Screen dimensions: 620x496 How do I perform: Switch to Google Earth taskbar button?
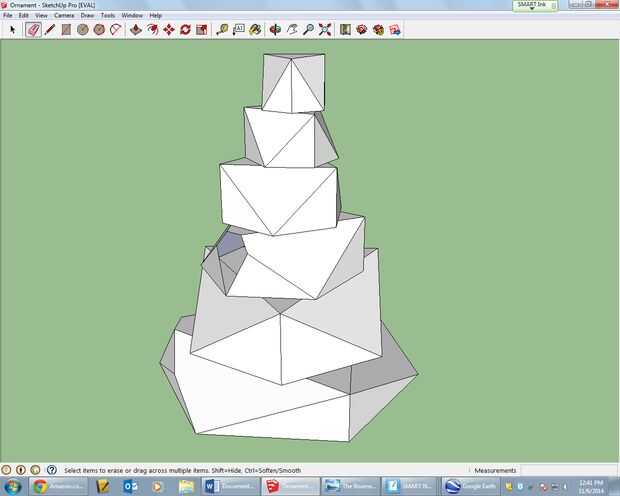pos(471,486)
